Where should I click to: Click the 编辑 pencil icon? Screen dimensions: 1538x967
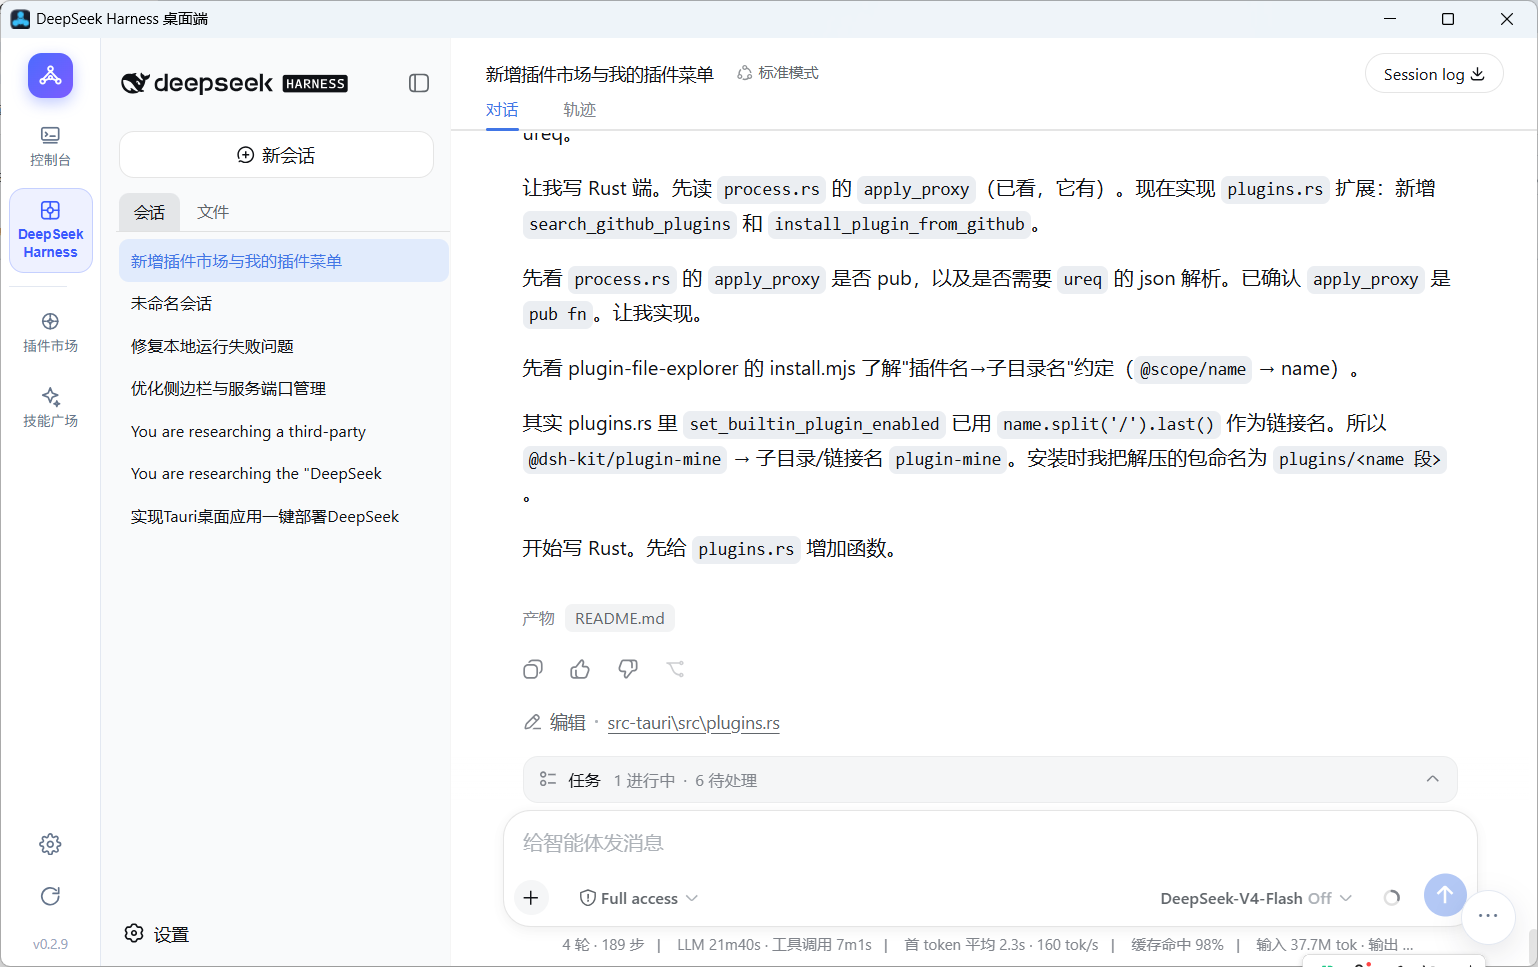tap(533, 722)
